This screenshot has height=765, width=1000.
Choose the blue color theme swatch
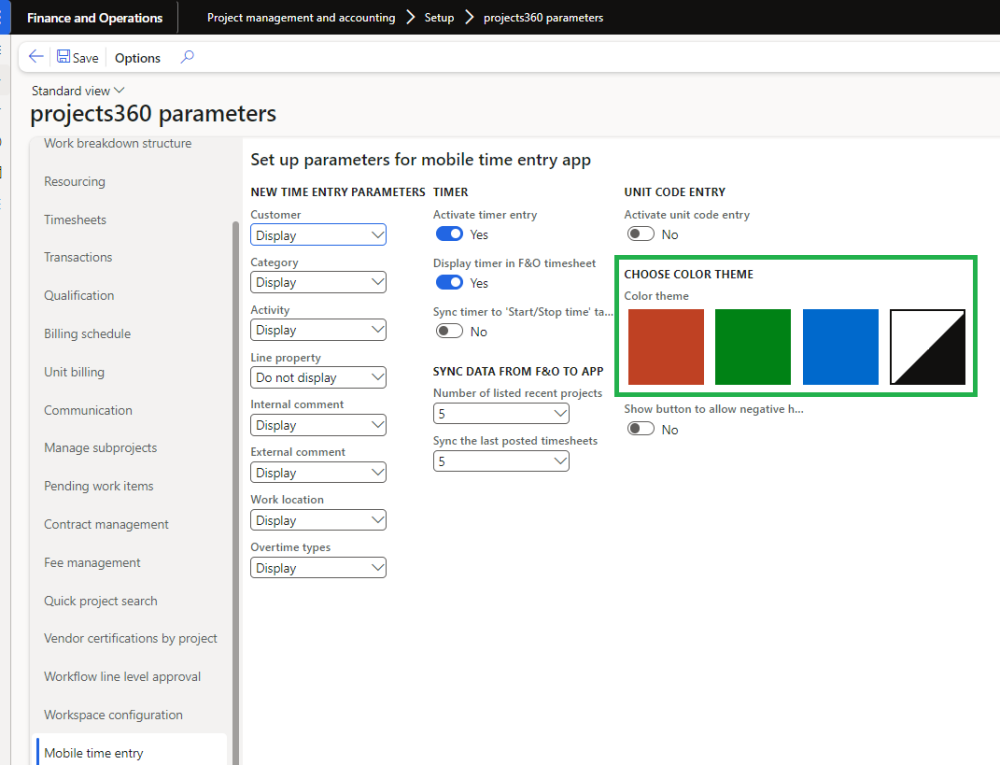840,347
